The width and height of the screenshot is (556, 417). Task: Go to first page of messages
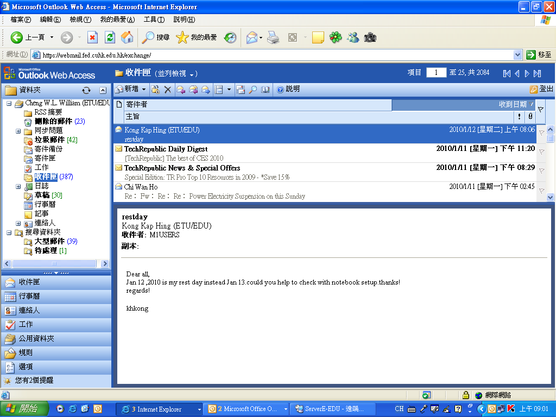coord(507,73)
